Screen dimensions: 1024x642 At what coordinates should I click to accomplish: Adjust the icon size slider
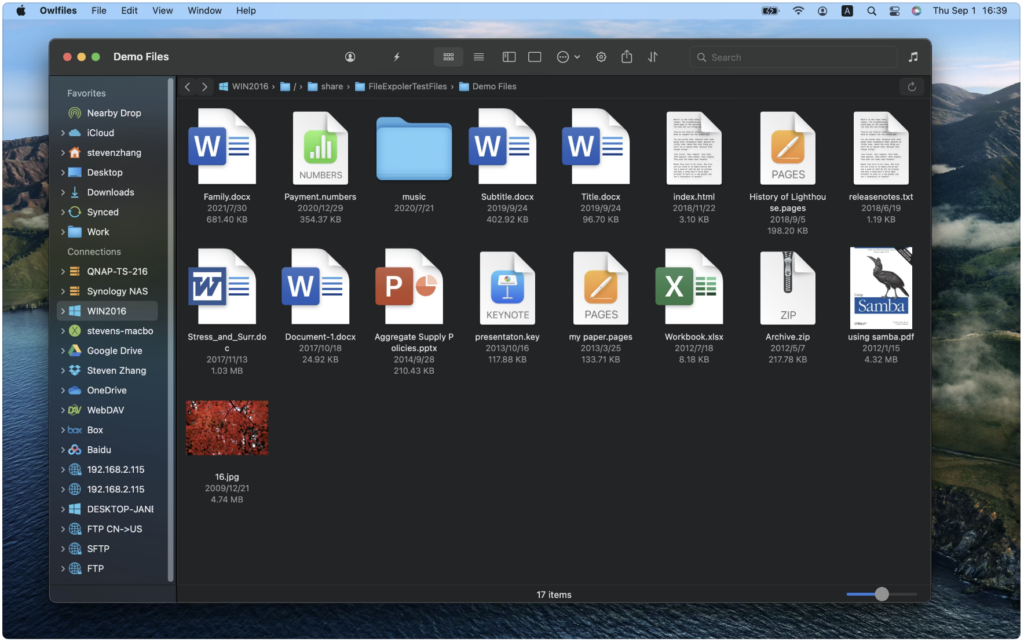882,594
